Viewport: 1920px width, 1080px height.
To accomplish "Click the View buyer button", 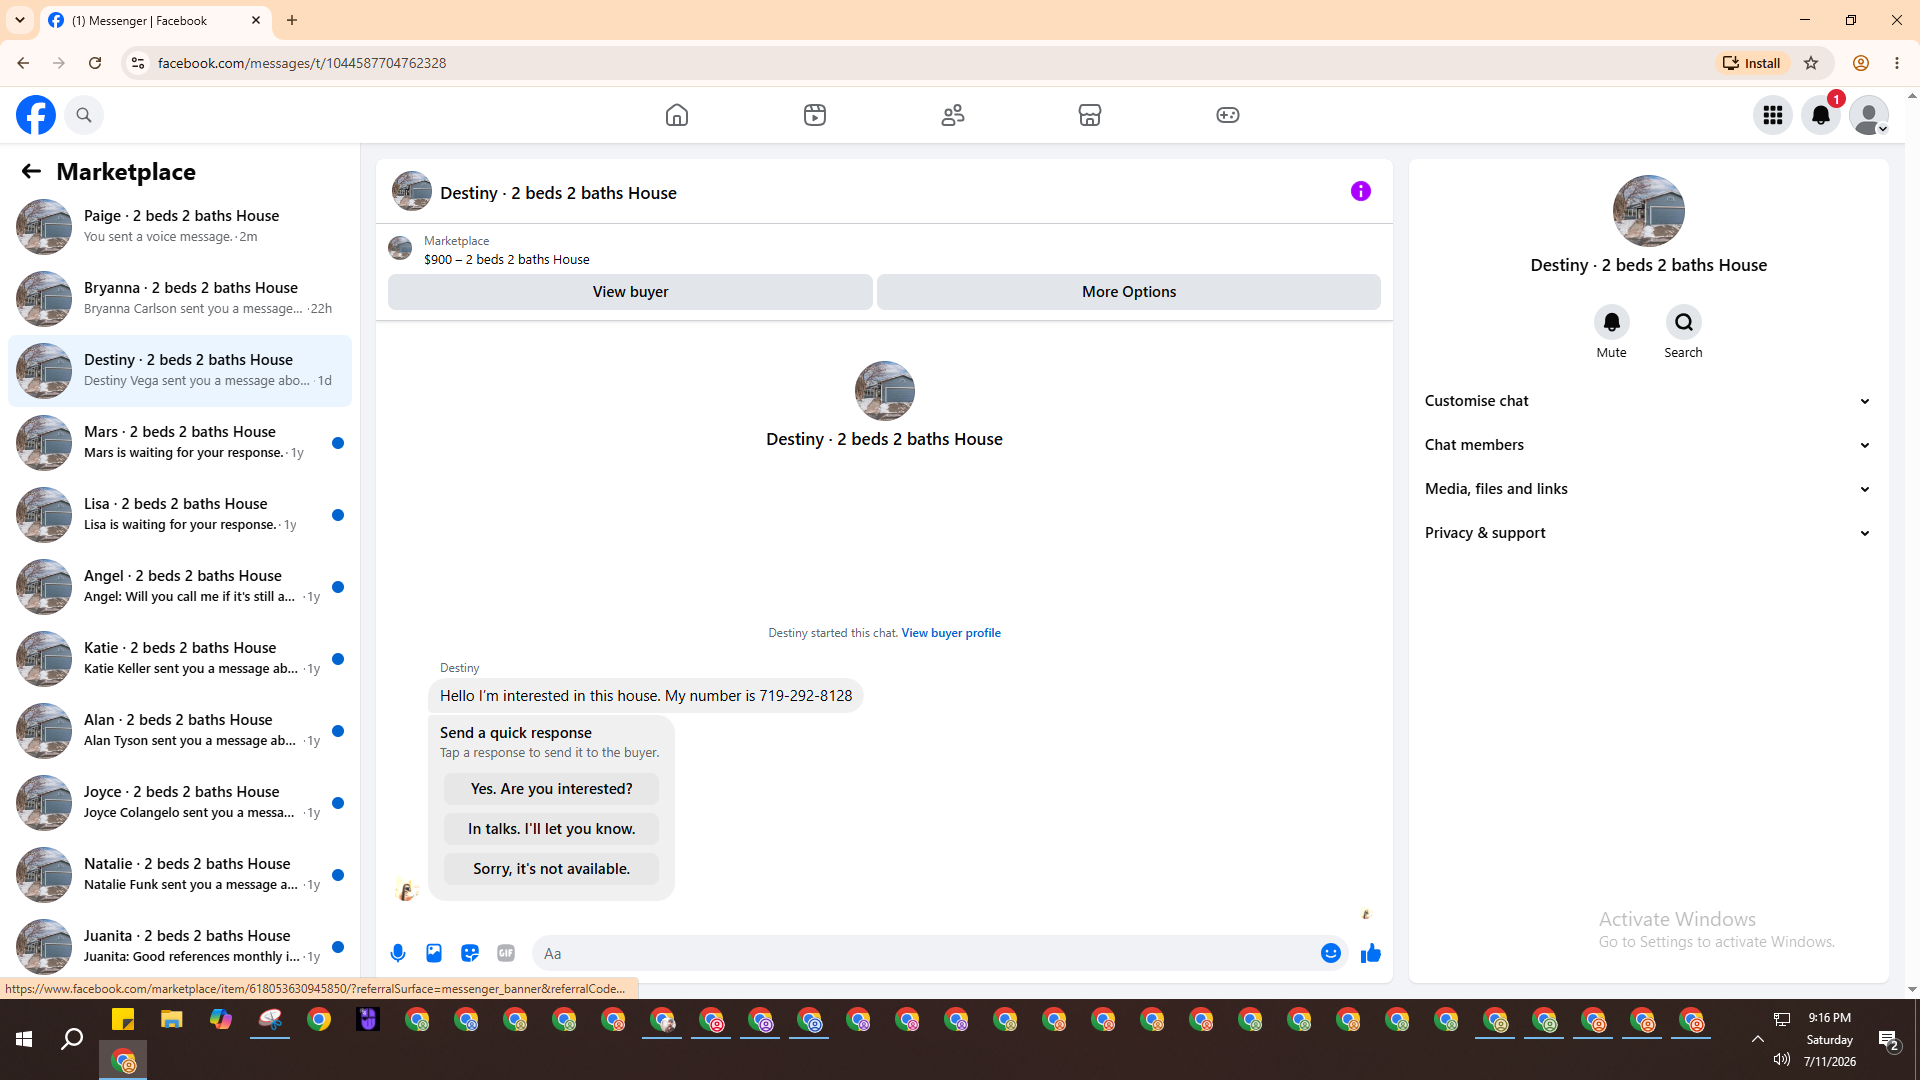I will [x=630, y=292].
